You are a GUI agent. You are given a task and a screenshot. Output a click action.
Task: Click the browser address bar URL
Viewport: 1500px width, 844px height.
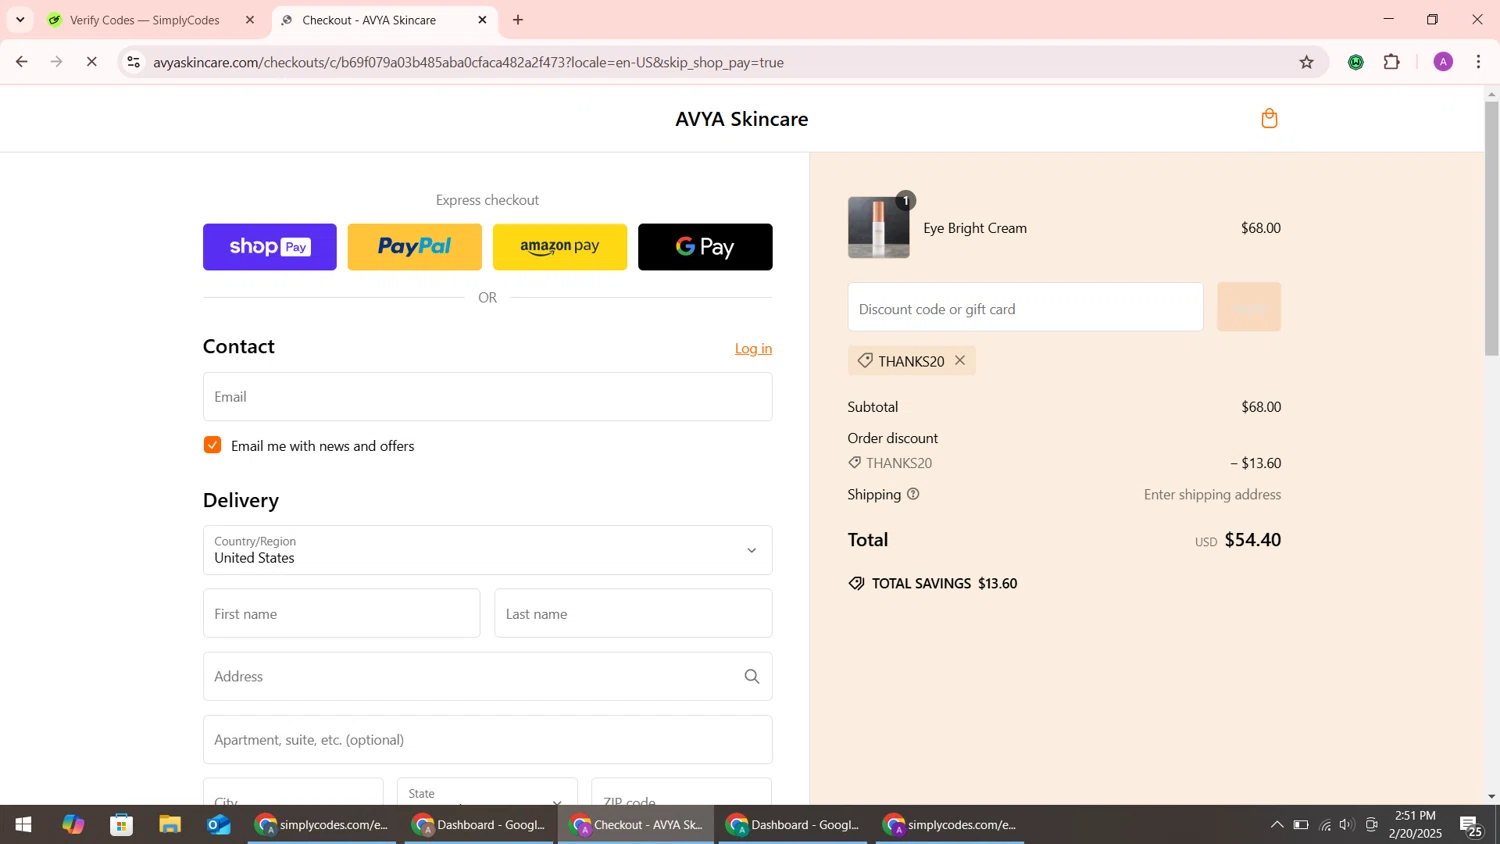(468, 62)
